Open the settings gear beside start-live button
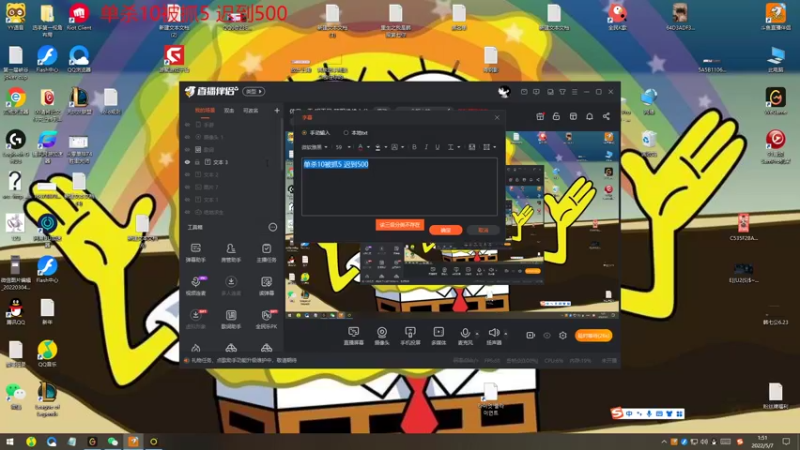The height and width of the screenshot is (450, 800). click(563, 335)
